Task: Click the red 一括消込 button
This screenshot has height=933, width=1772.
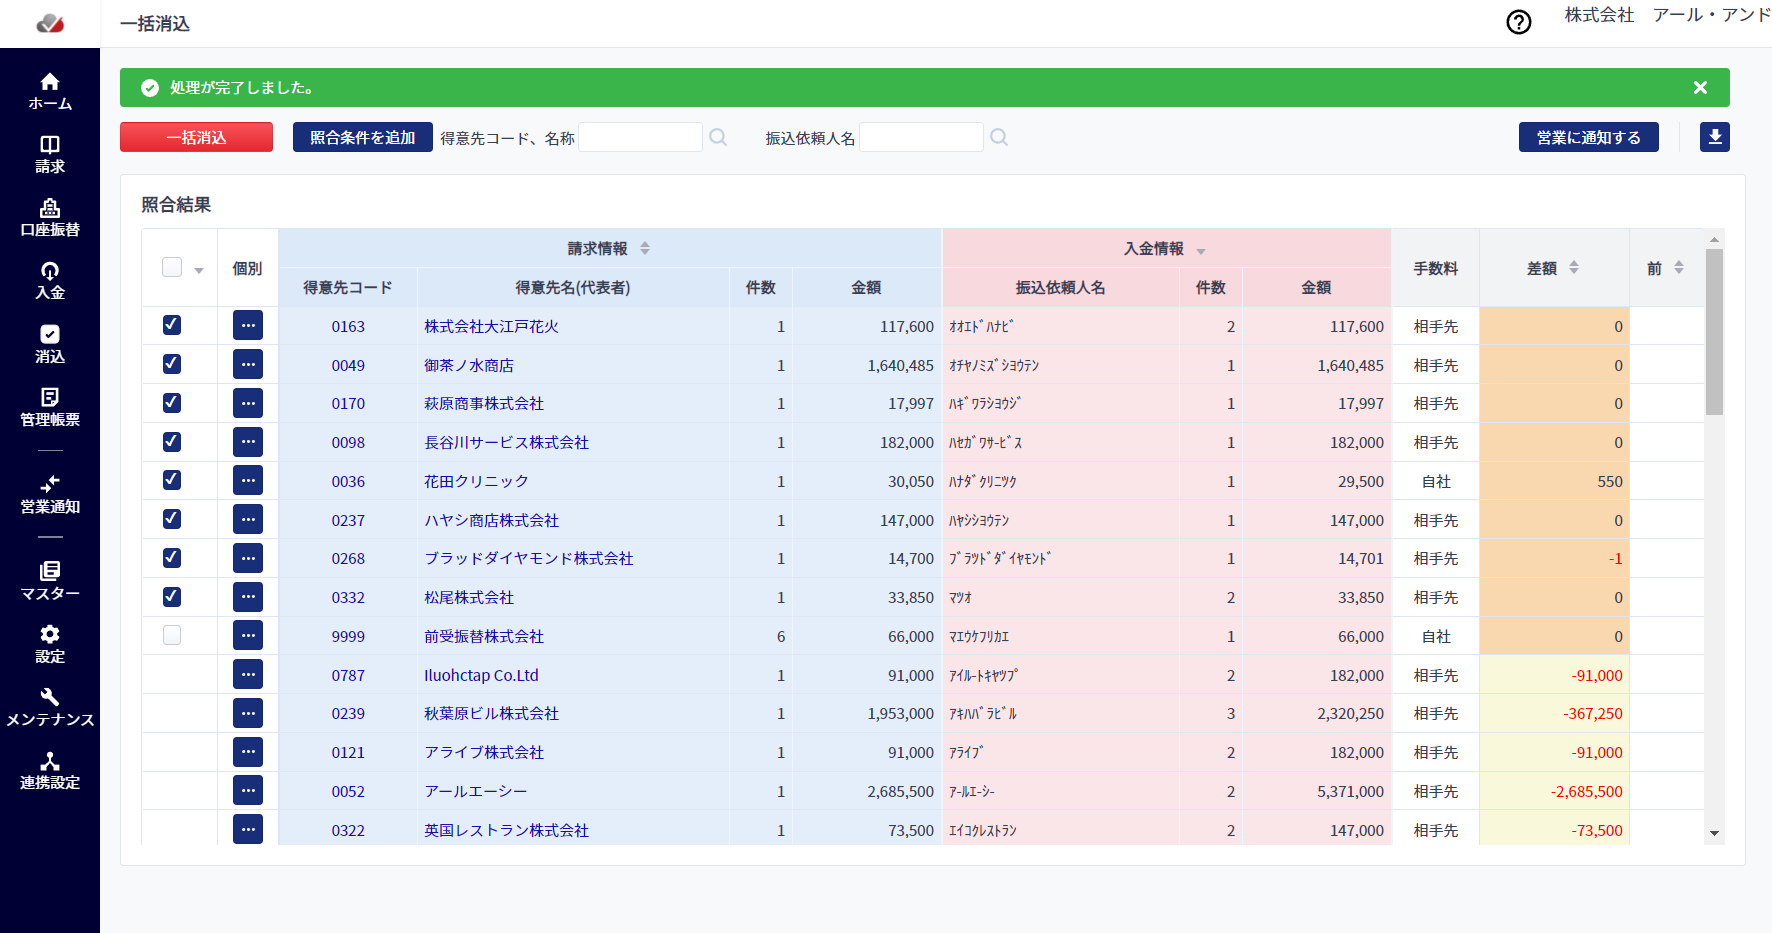Action: [196, 137]
